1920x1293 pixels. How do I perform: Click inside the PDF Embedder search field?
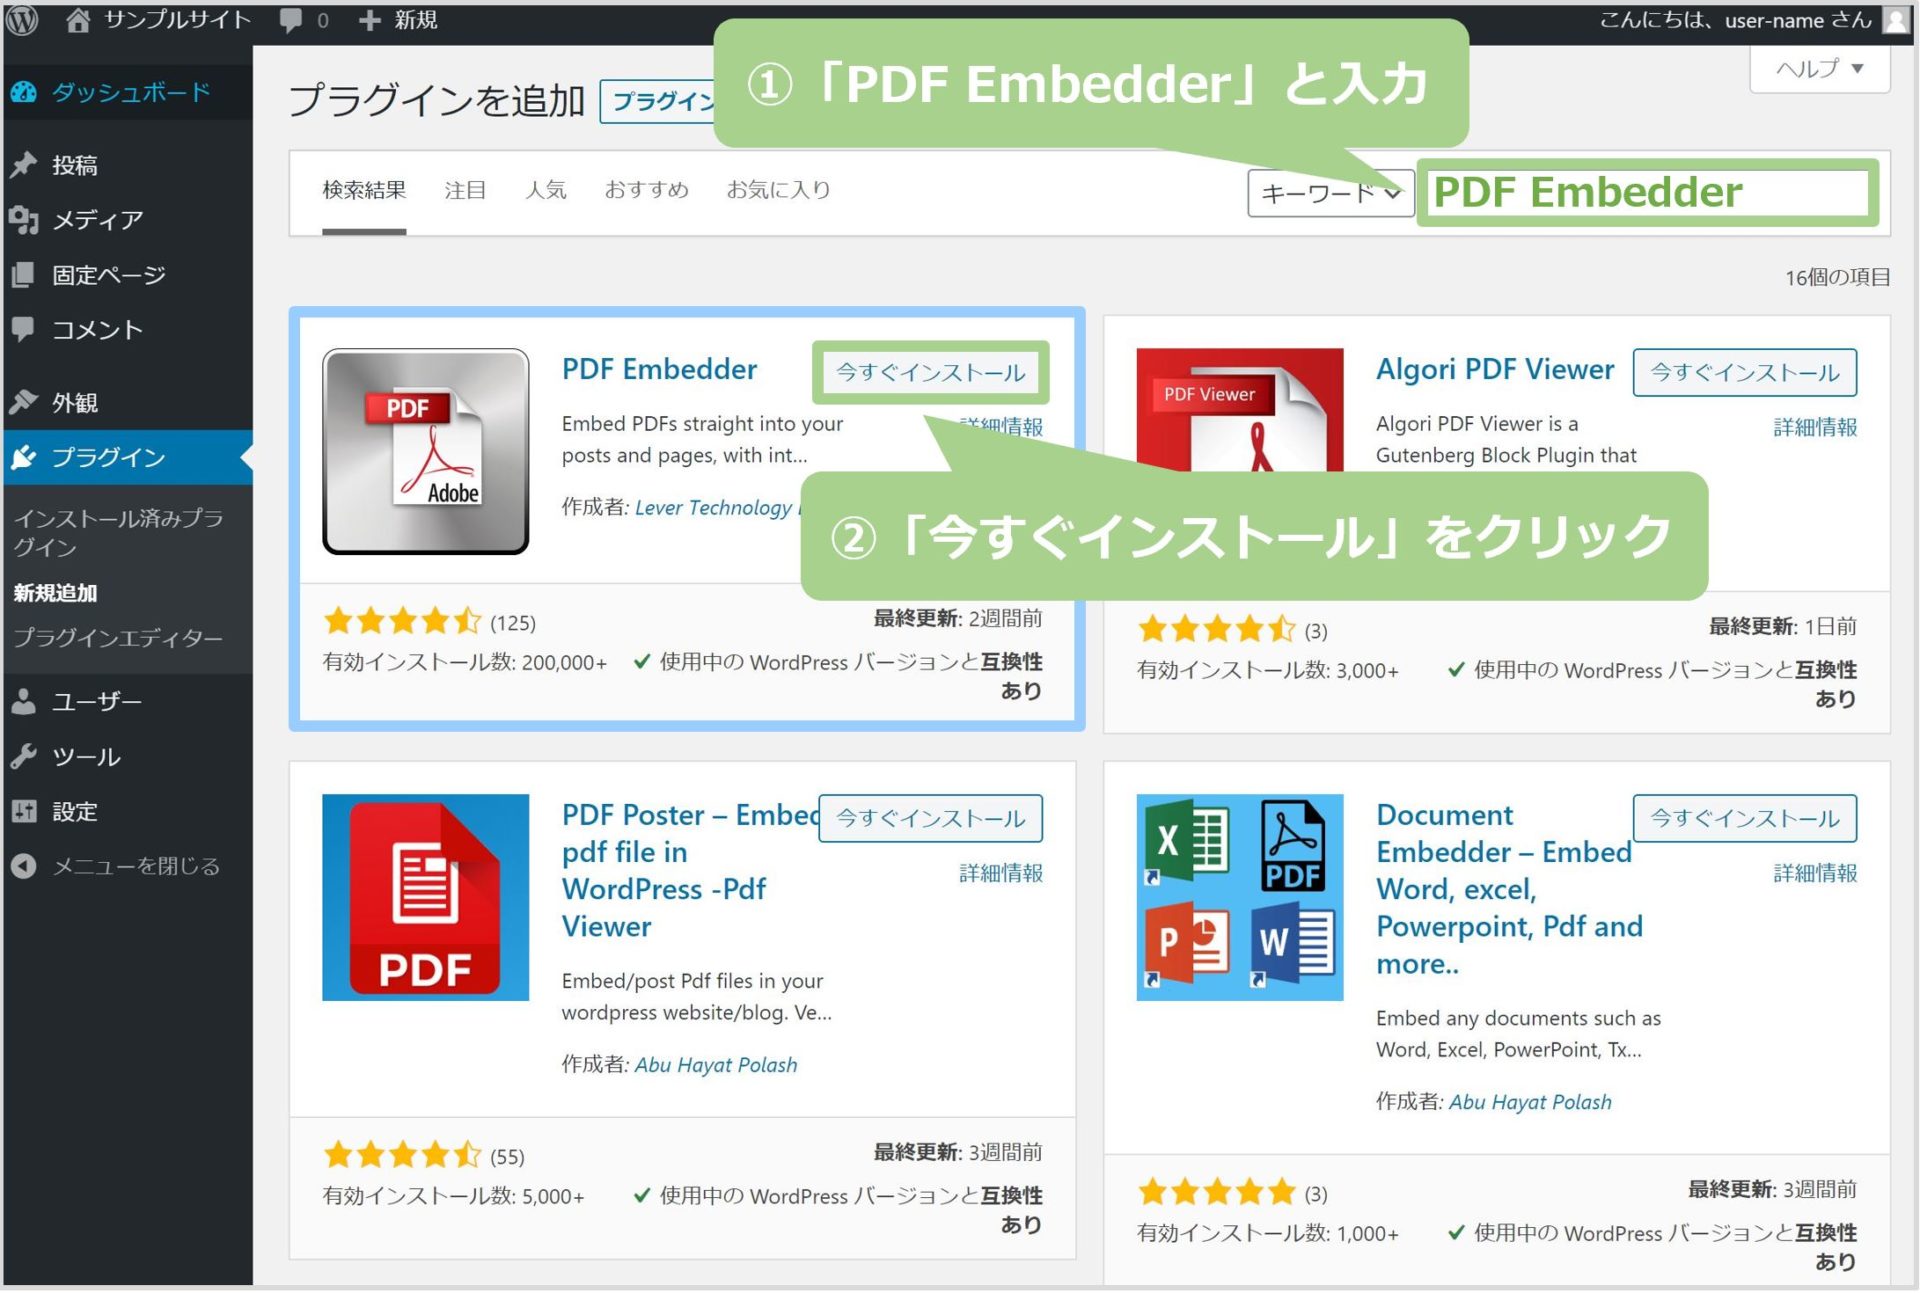coord(1650,193)
